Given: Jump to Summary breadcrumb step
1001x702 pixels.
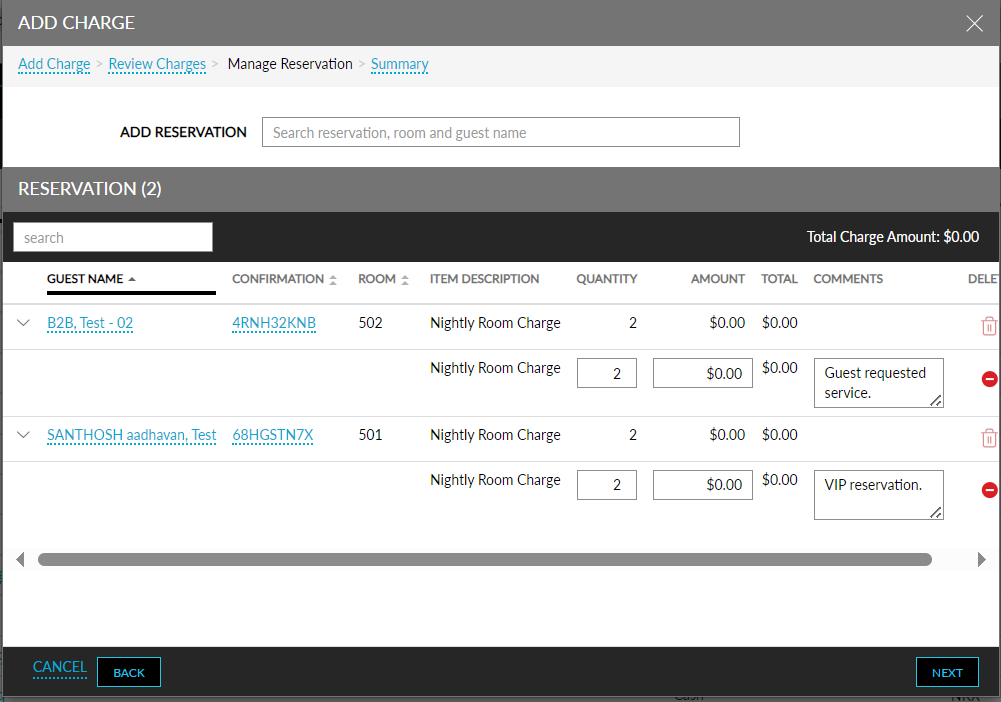Looking at the screenshot, I should coord(400,64).
